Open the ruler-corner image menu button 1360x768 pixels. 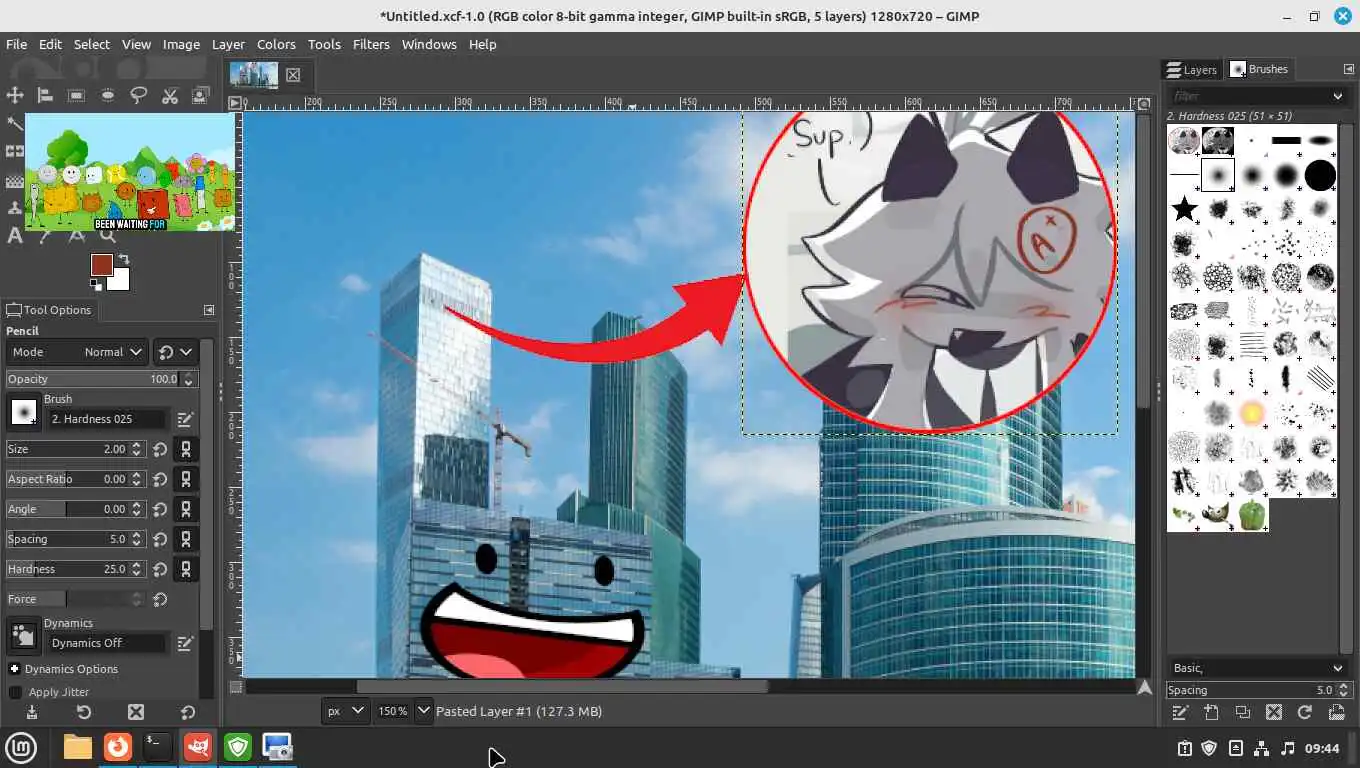[x=235, y=103]
